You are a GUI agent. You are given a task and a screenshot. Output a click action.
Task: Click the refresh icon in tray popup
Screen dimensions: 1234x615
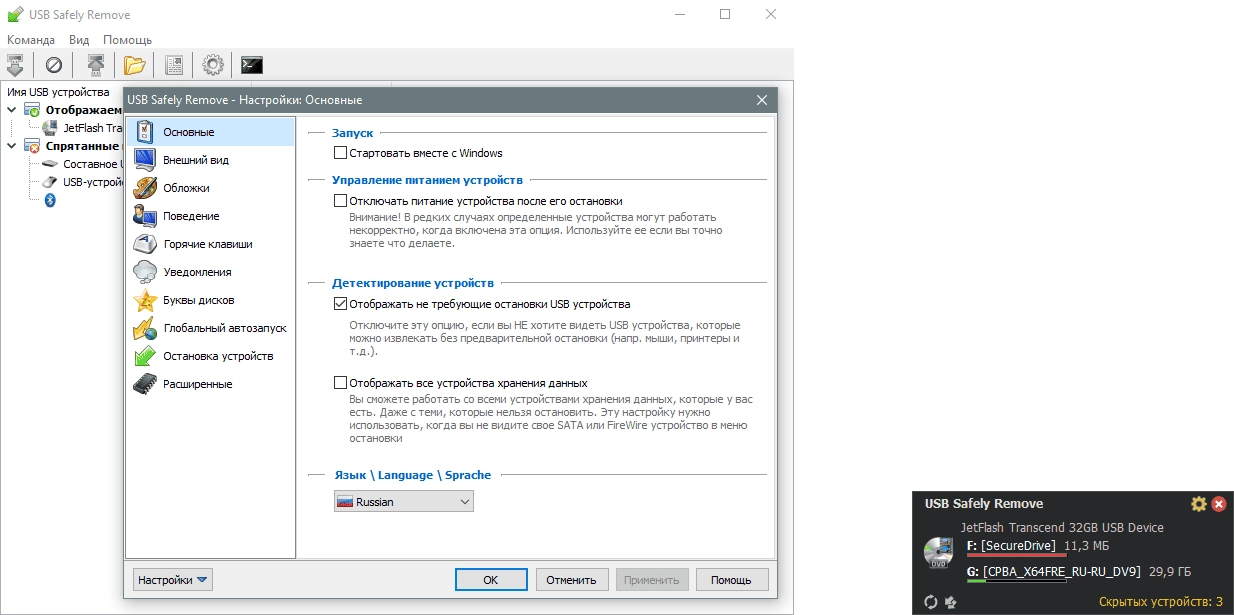[930, 601]
